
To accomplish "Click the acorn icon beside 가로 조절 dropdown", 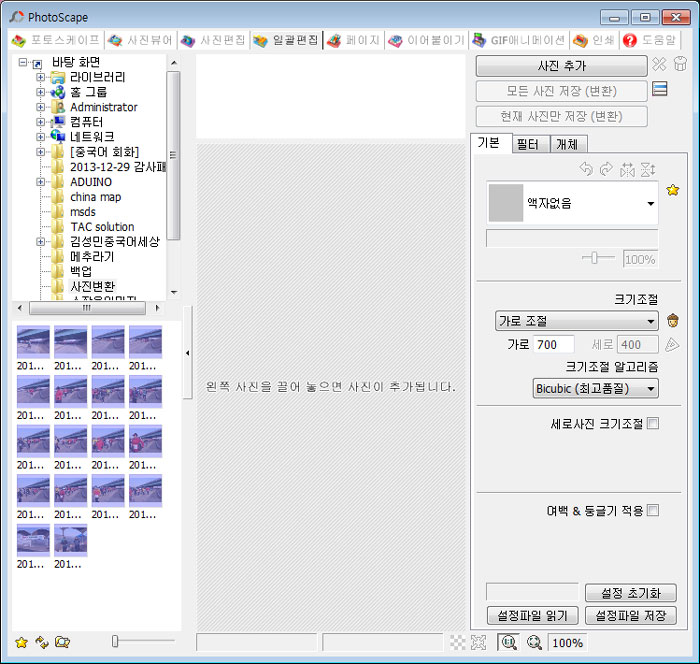I will coord(673,321).
